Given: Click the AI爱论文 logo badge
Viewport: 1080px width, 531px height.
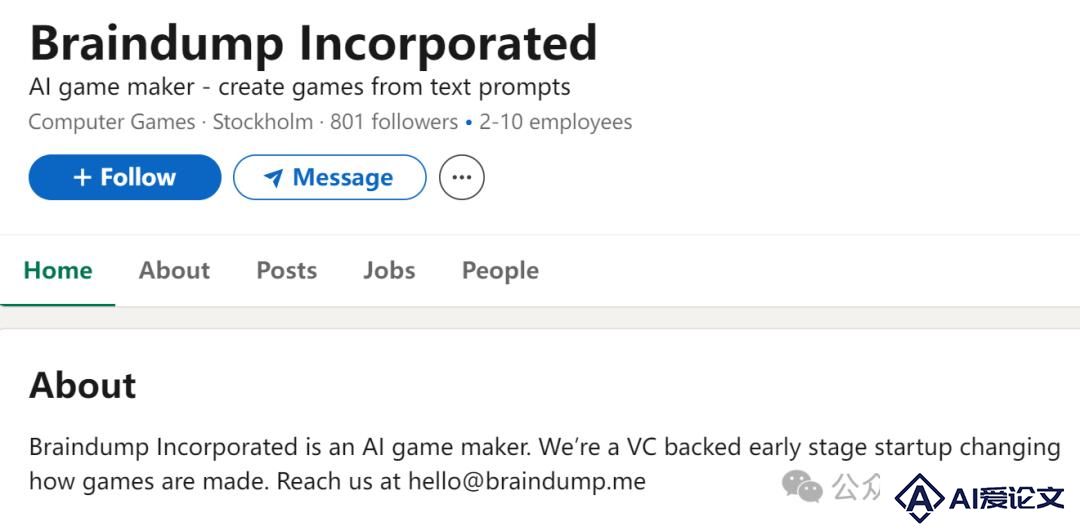Looking at the screenshot, I should (x=980, y=497).
